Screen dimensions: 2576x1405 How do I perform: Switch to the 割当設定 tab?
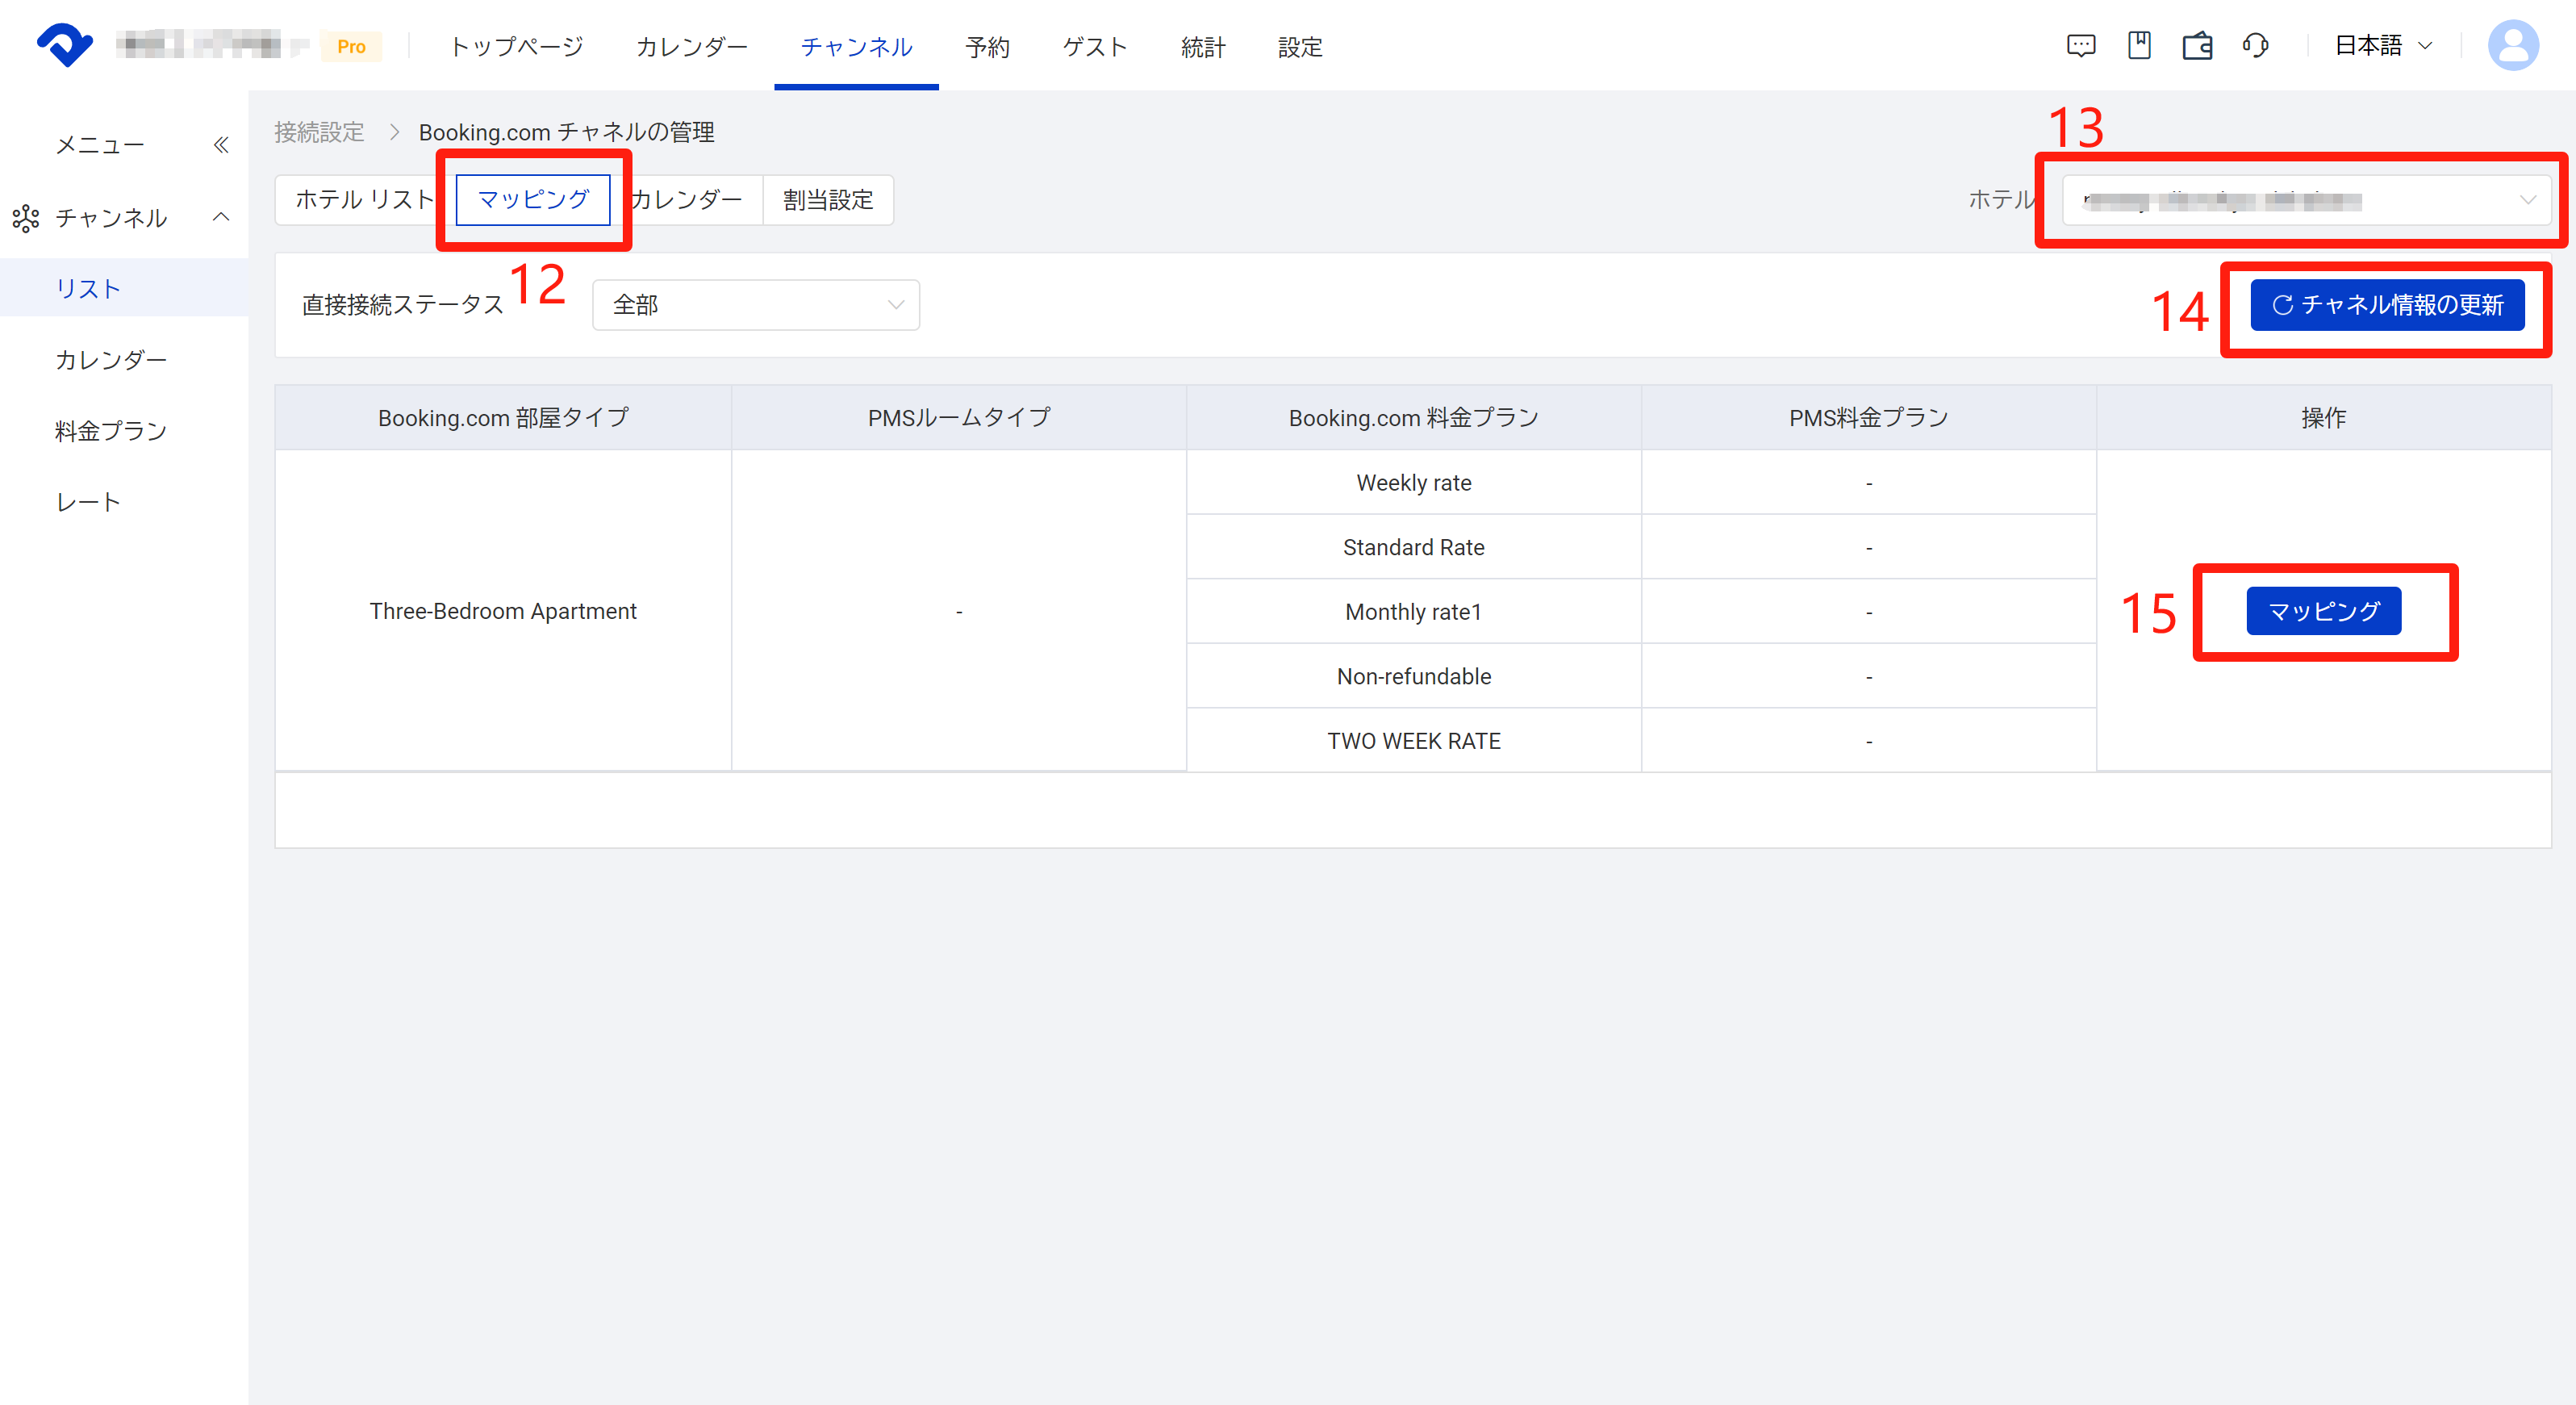pyautogui.click(x=828, y=200)
